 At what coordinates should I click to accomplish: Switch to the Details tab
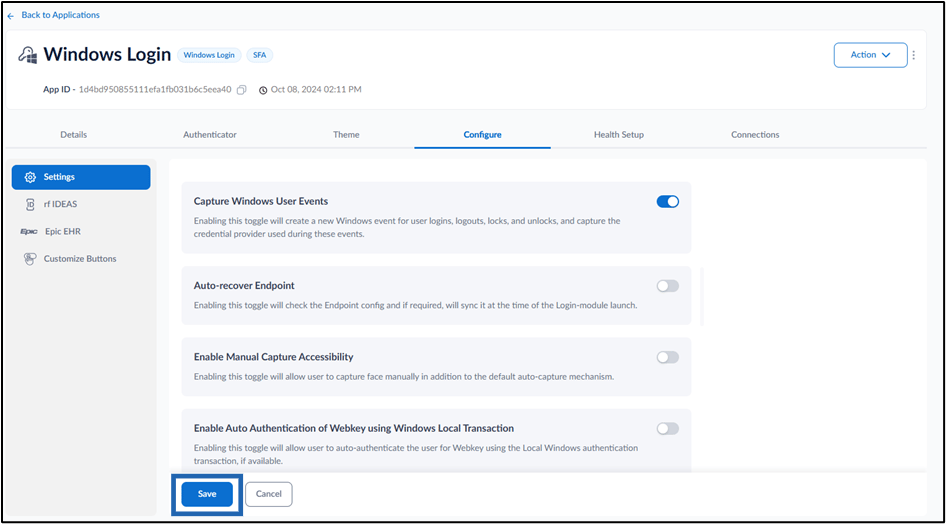pyautogui.click(x=74, y=134)
